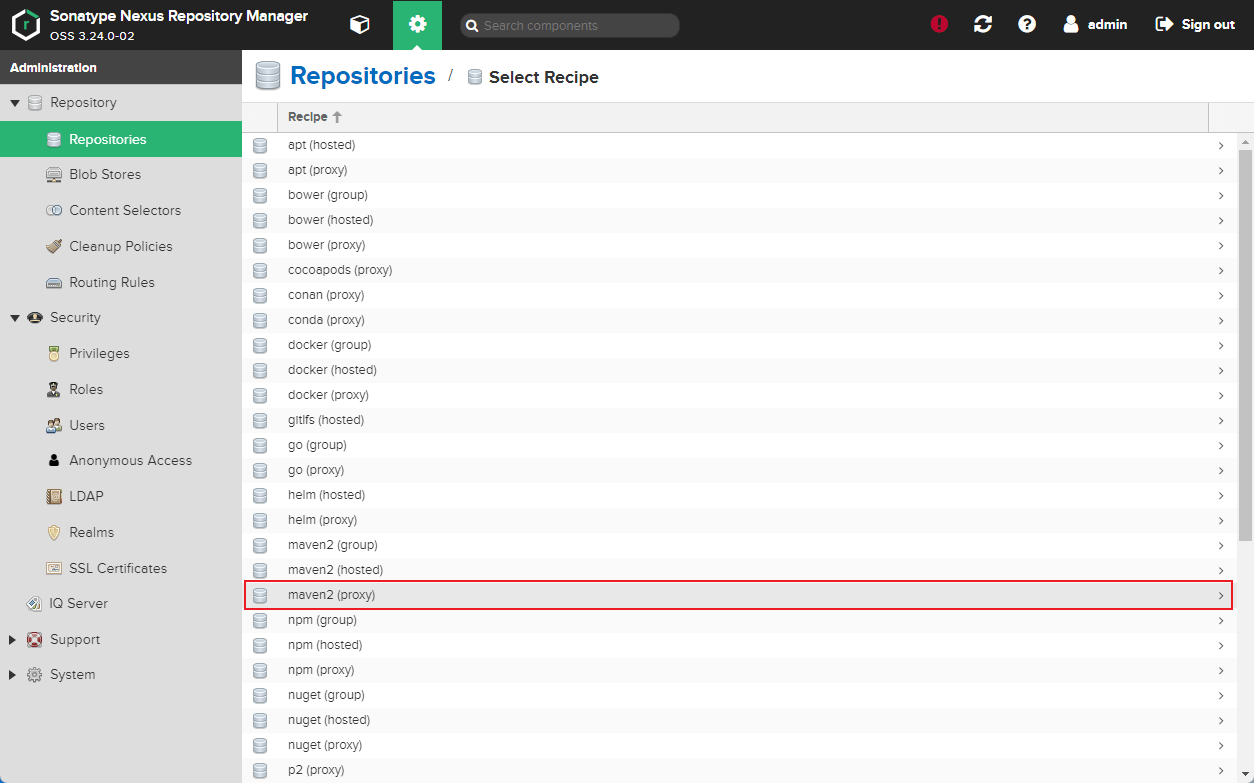Viewport: 1254px width, 783px height.
Task: Select Repositories in the sidebar
Action: [121, 139]
